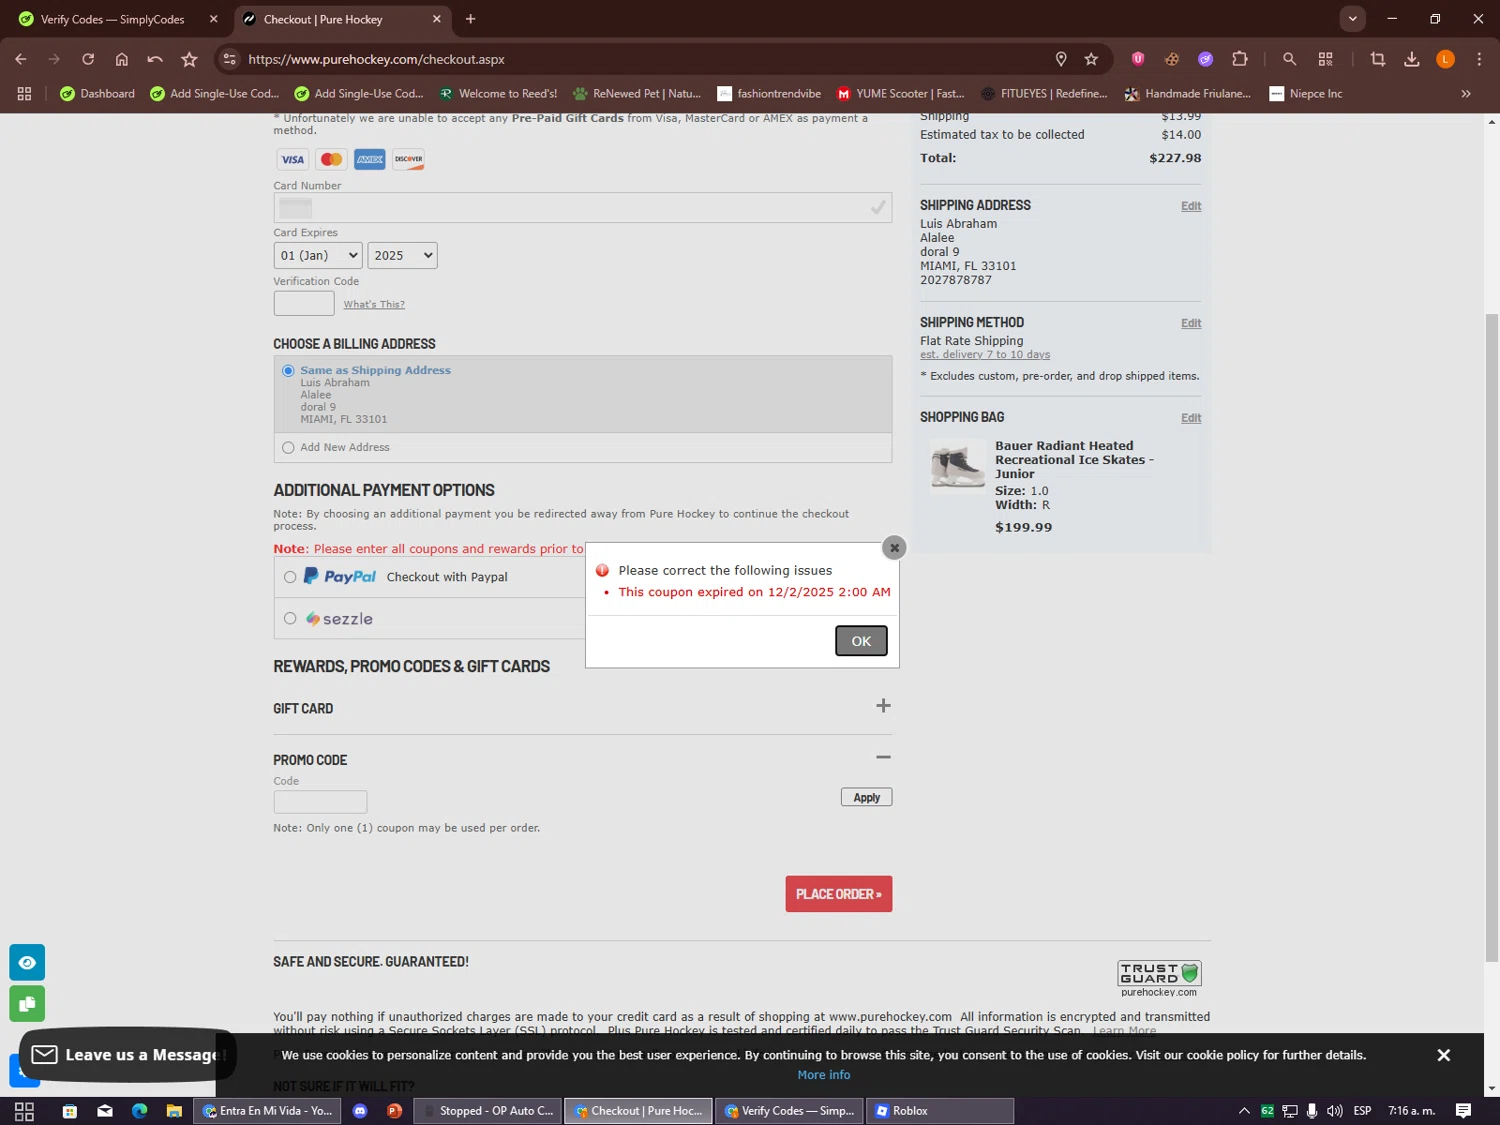Open the system volume icon
The height and width of the screenshot is (1125, 1500).
tap(1334, 1111)
